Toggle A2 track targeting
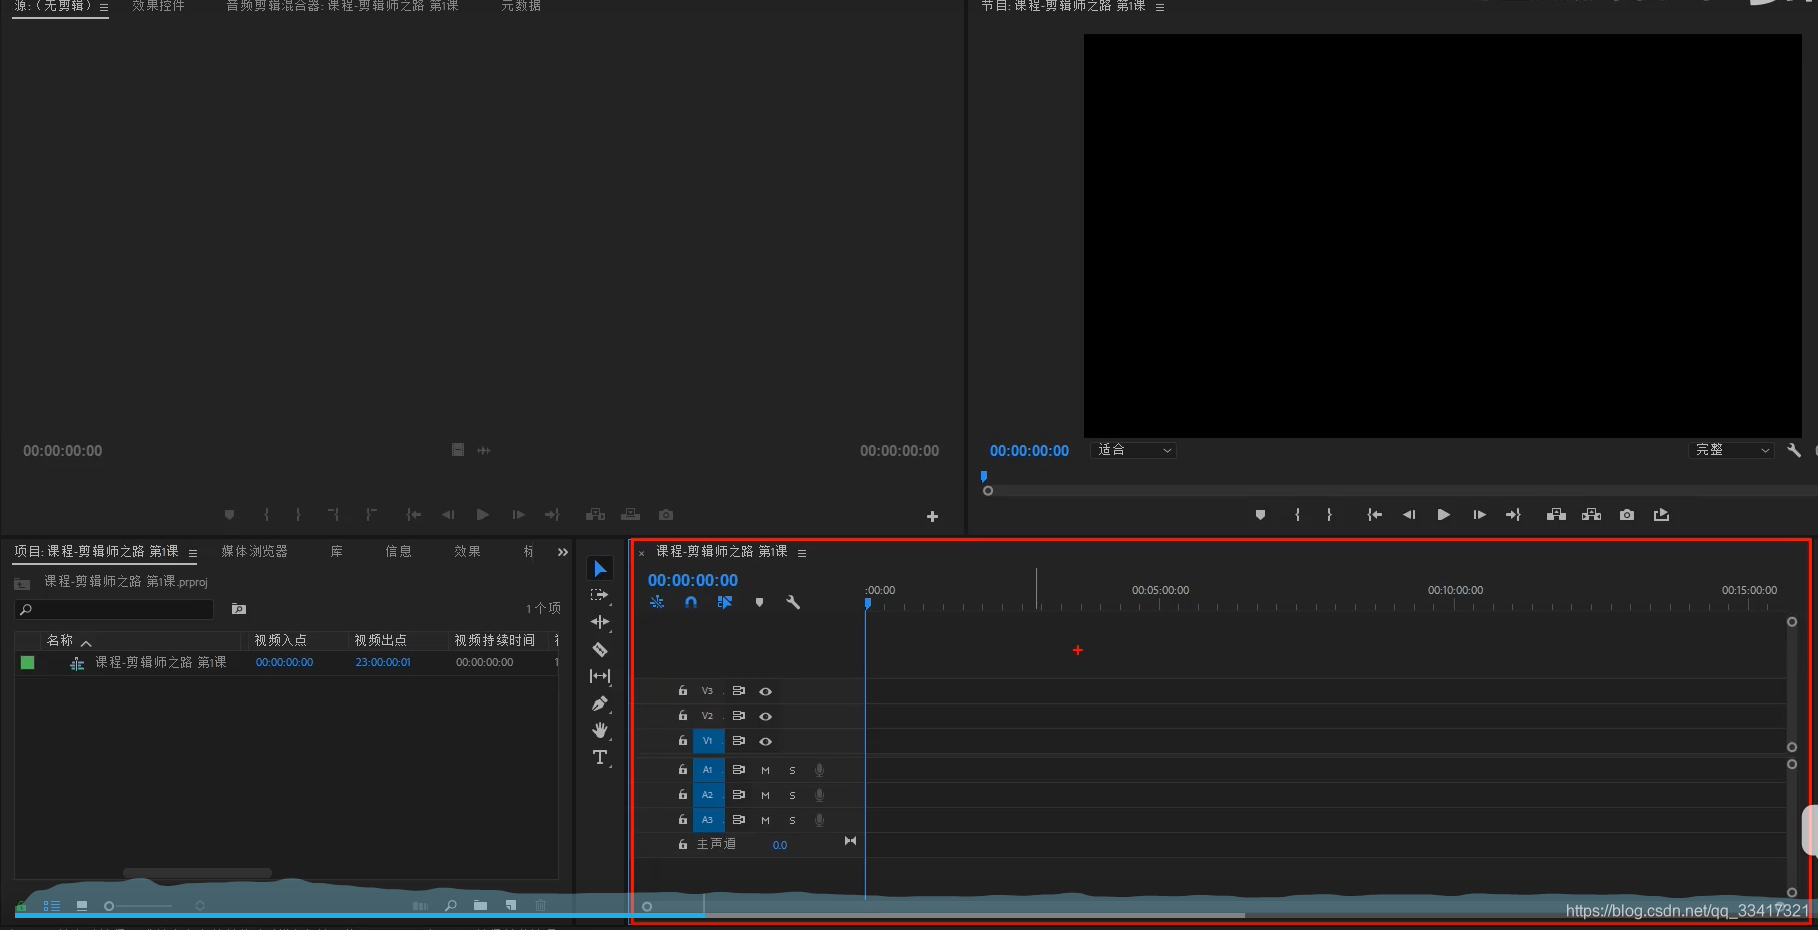Screen dimensions: 1818x930 708,795
